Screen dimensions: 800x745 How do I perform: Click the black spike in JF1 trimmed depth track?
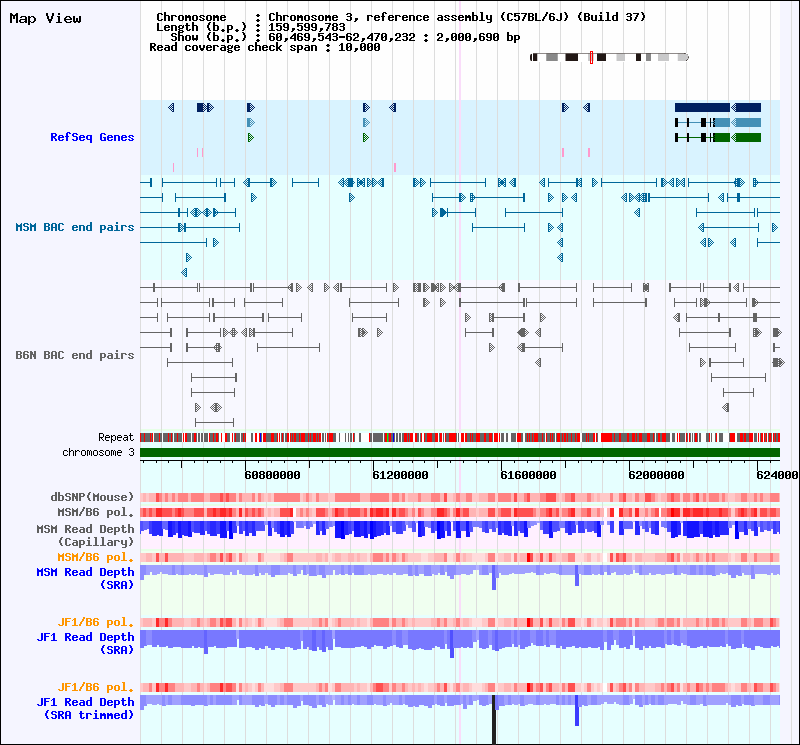click(x=494, y=719)
